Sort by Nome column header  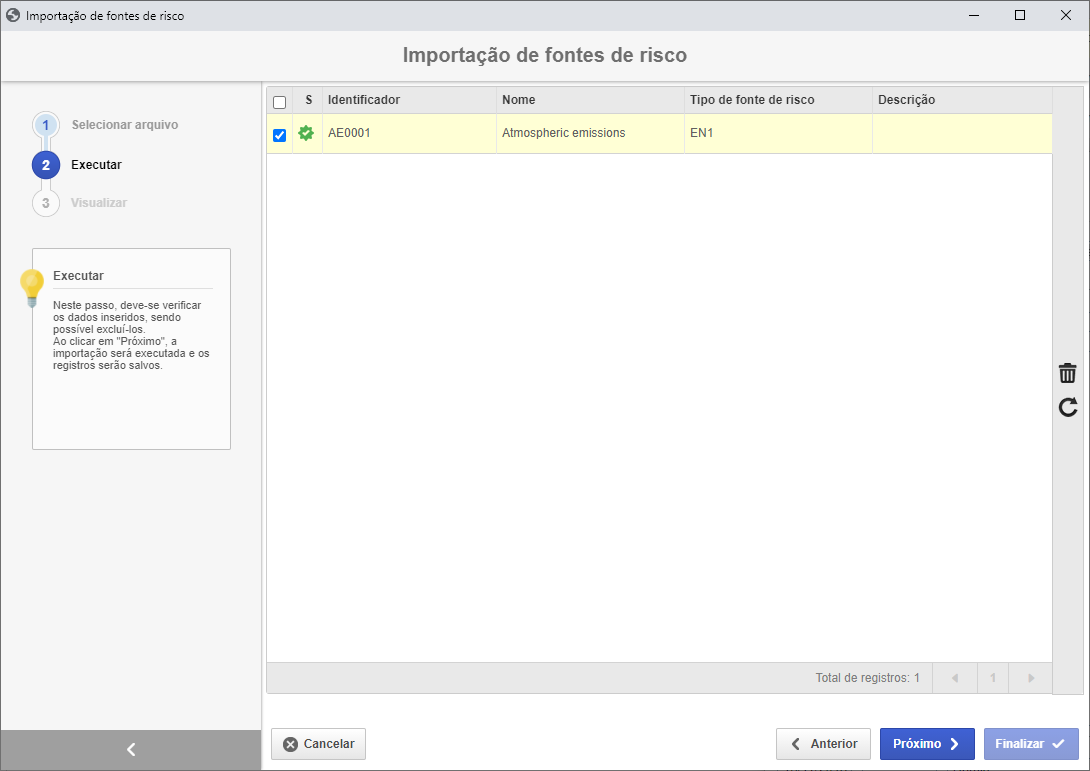click(590, 100)
